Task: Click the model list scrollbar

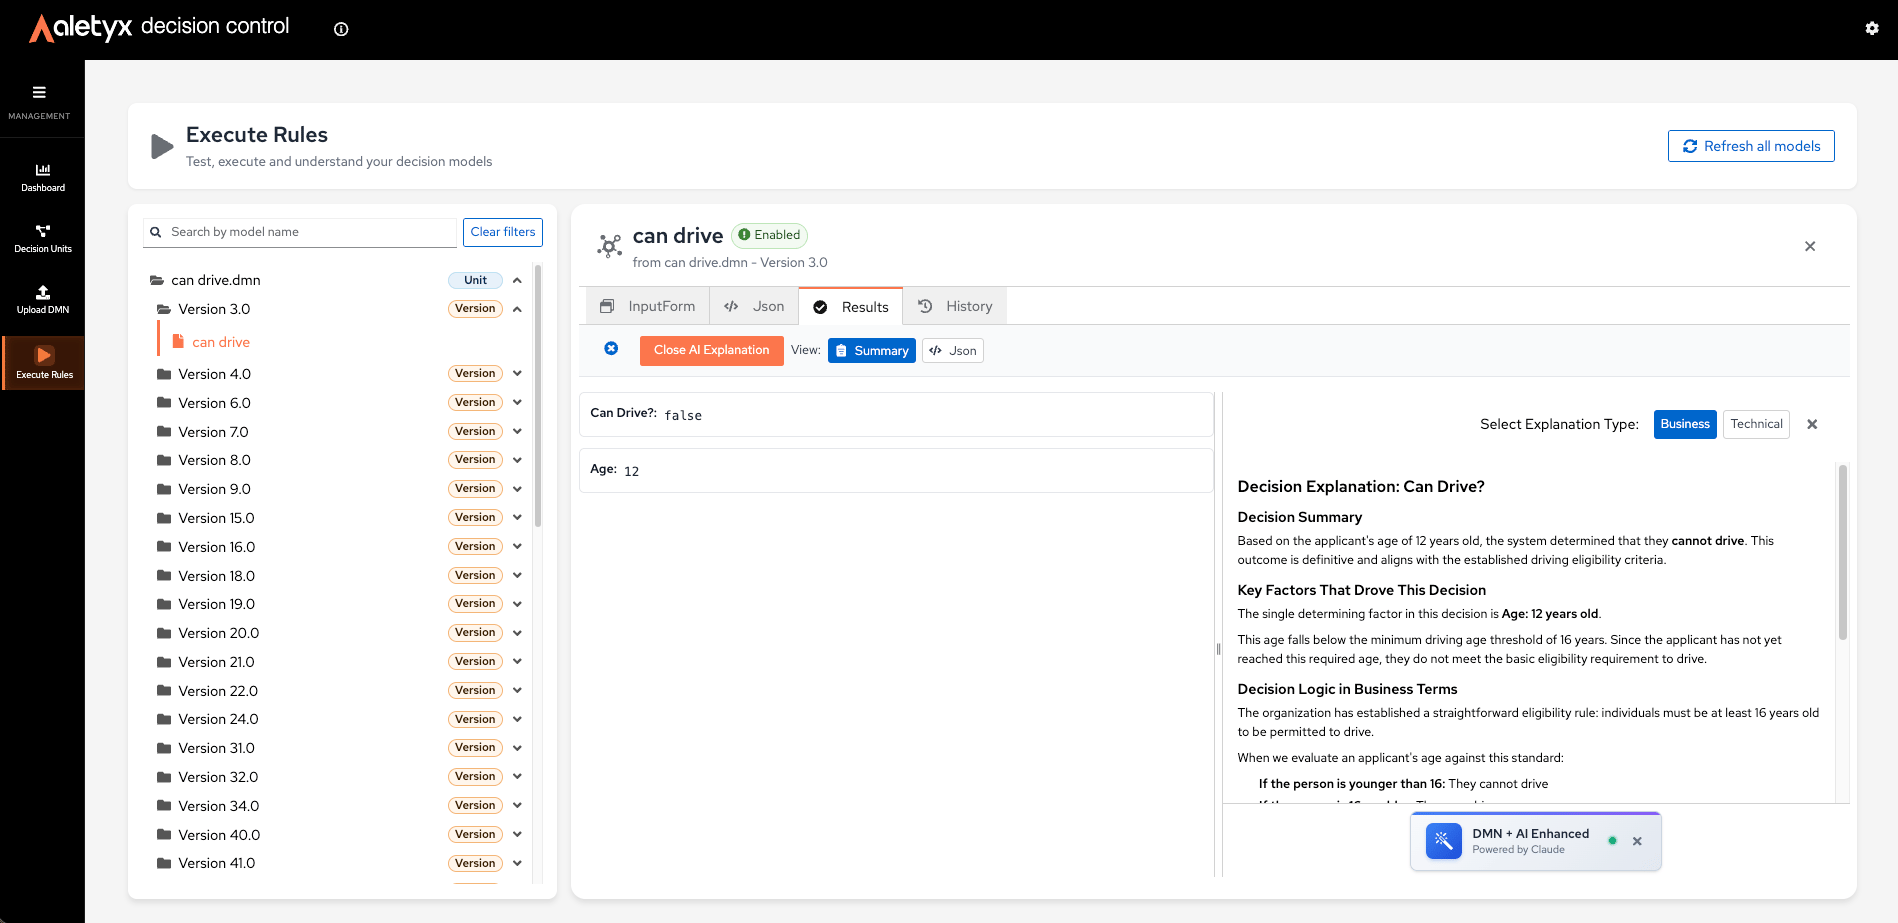Action: click(x=538, y=395)
